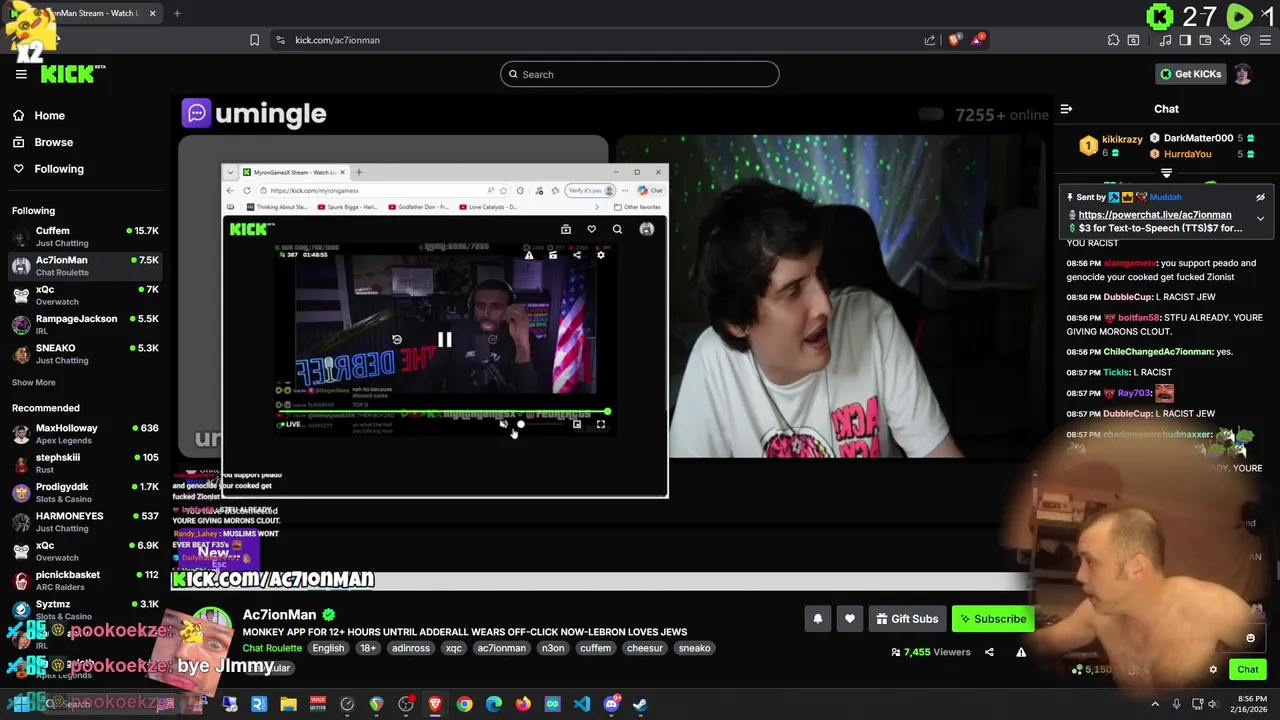The width and height of the screenshot is (1280, 720).
Task: Open Brave Wallet icon
Action: [x=1205, y=40]
